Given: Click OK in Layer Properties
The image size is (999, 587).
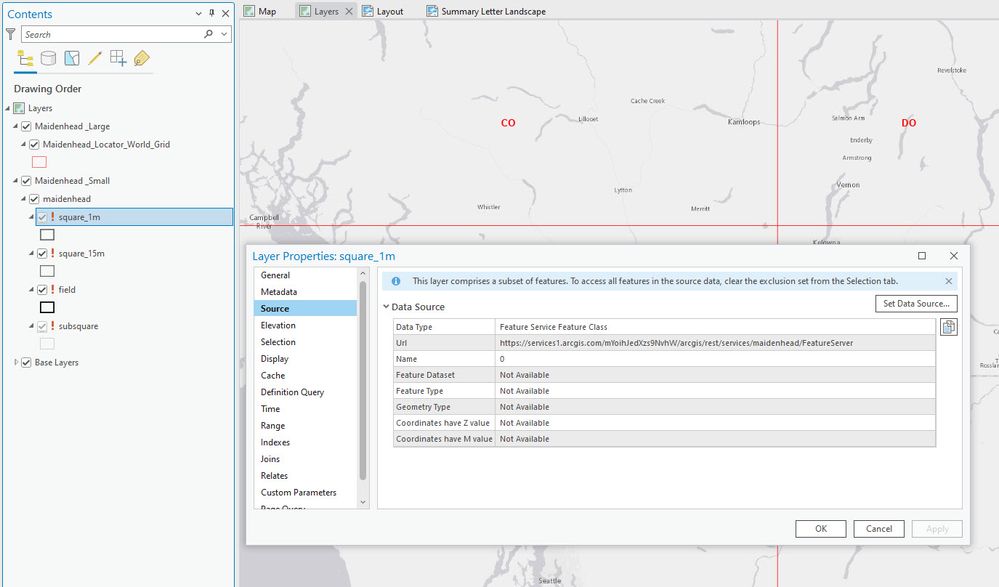Looking at the screenshot, I should pos(821,529).
